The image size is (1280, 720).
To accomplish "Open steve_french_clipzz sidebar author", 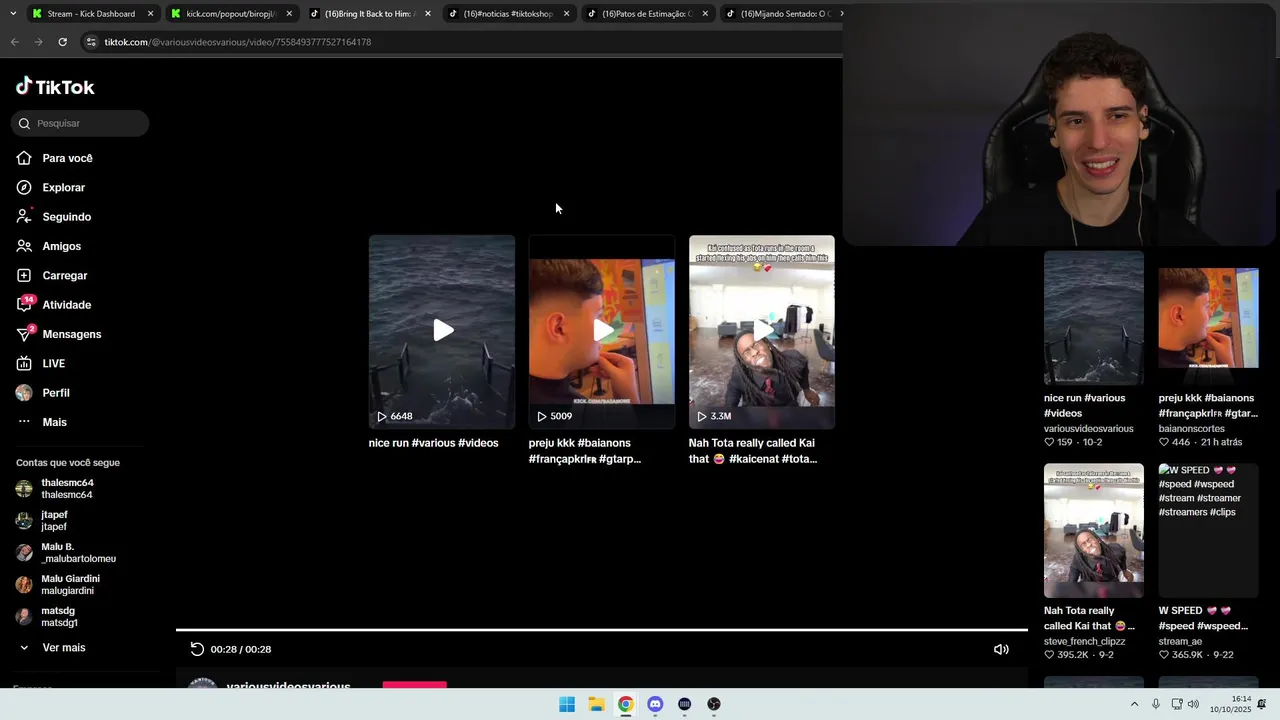I will coord(1084,641).
